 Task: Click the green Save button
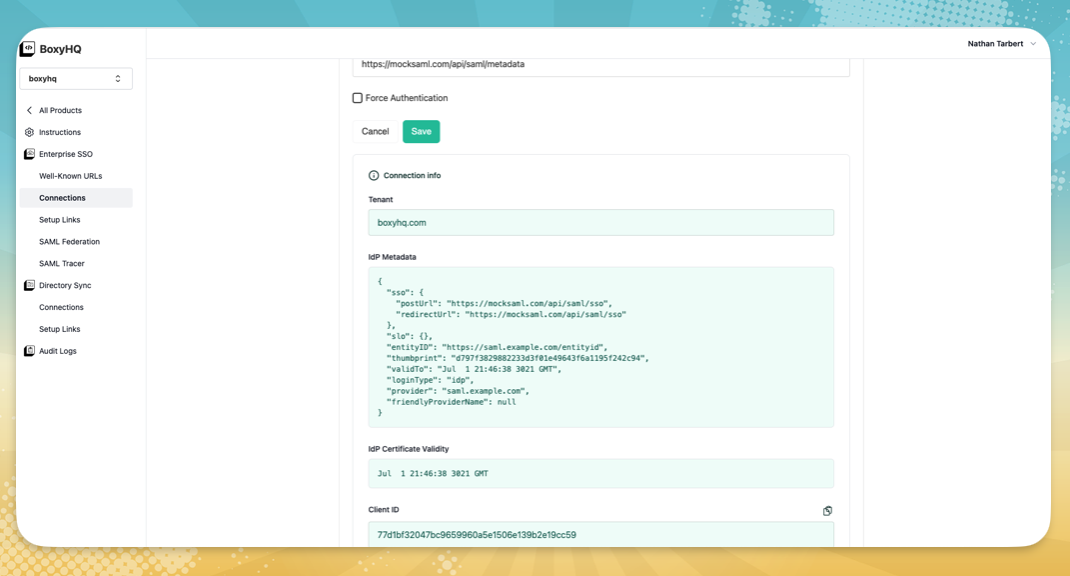click(421, 132)
